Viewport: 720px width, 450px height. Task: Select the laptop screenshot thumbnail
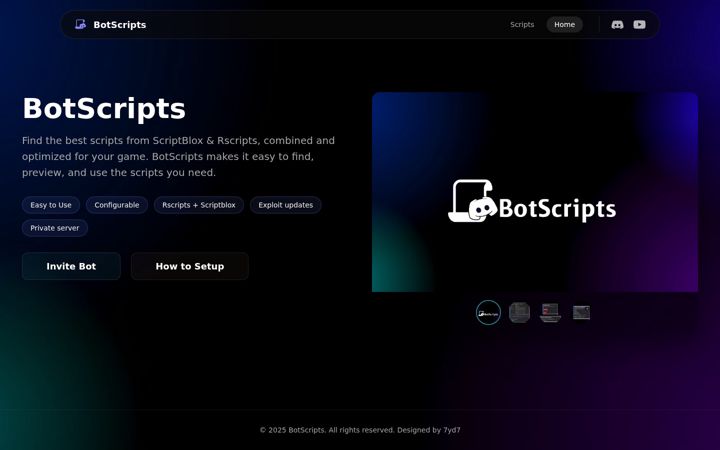point(550,313)
